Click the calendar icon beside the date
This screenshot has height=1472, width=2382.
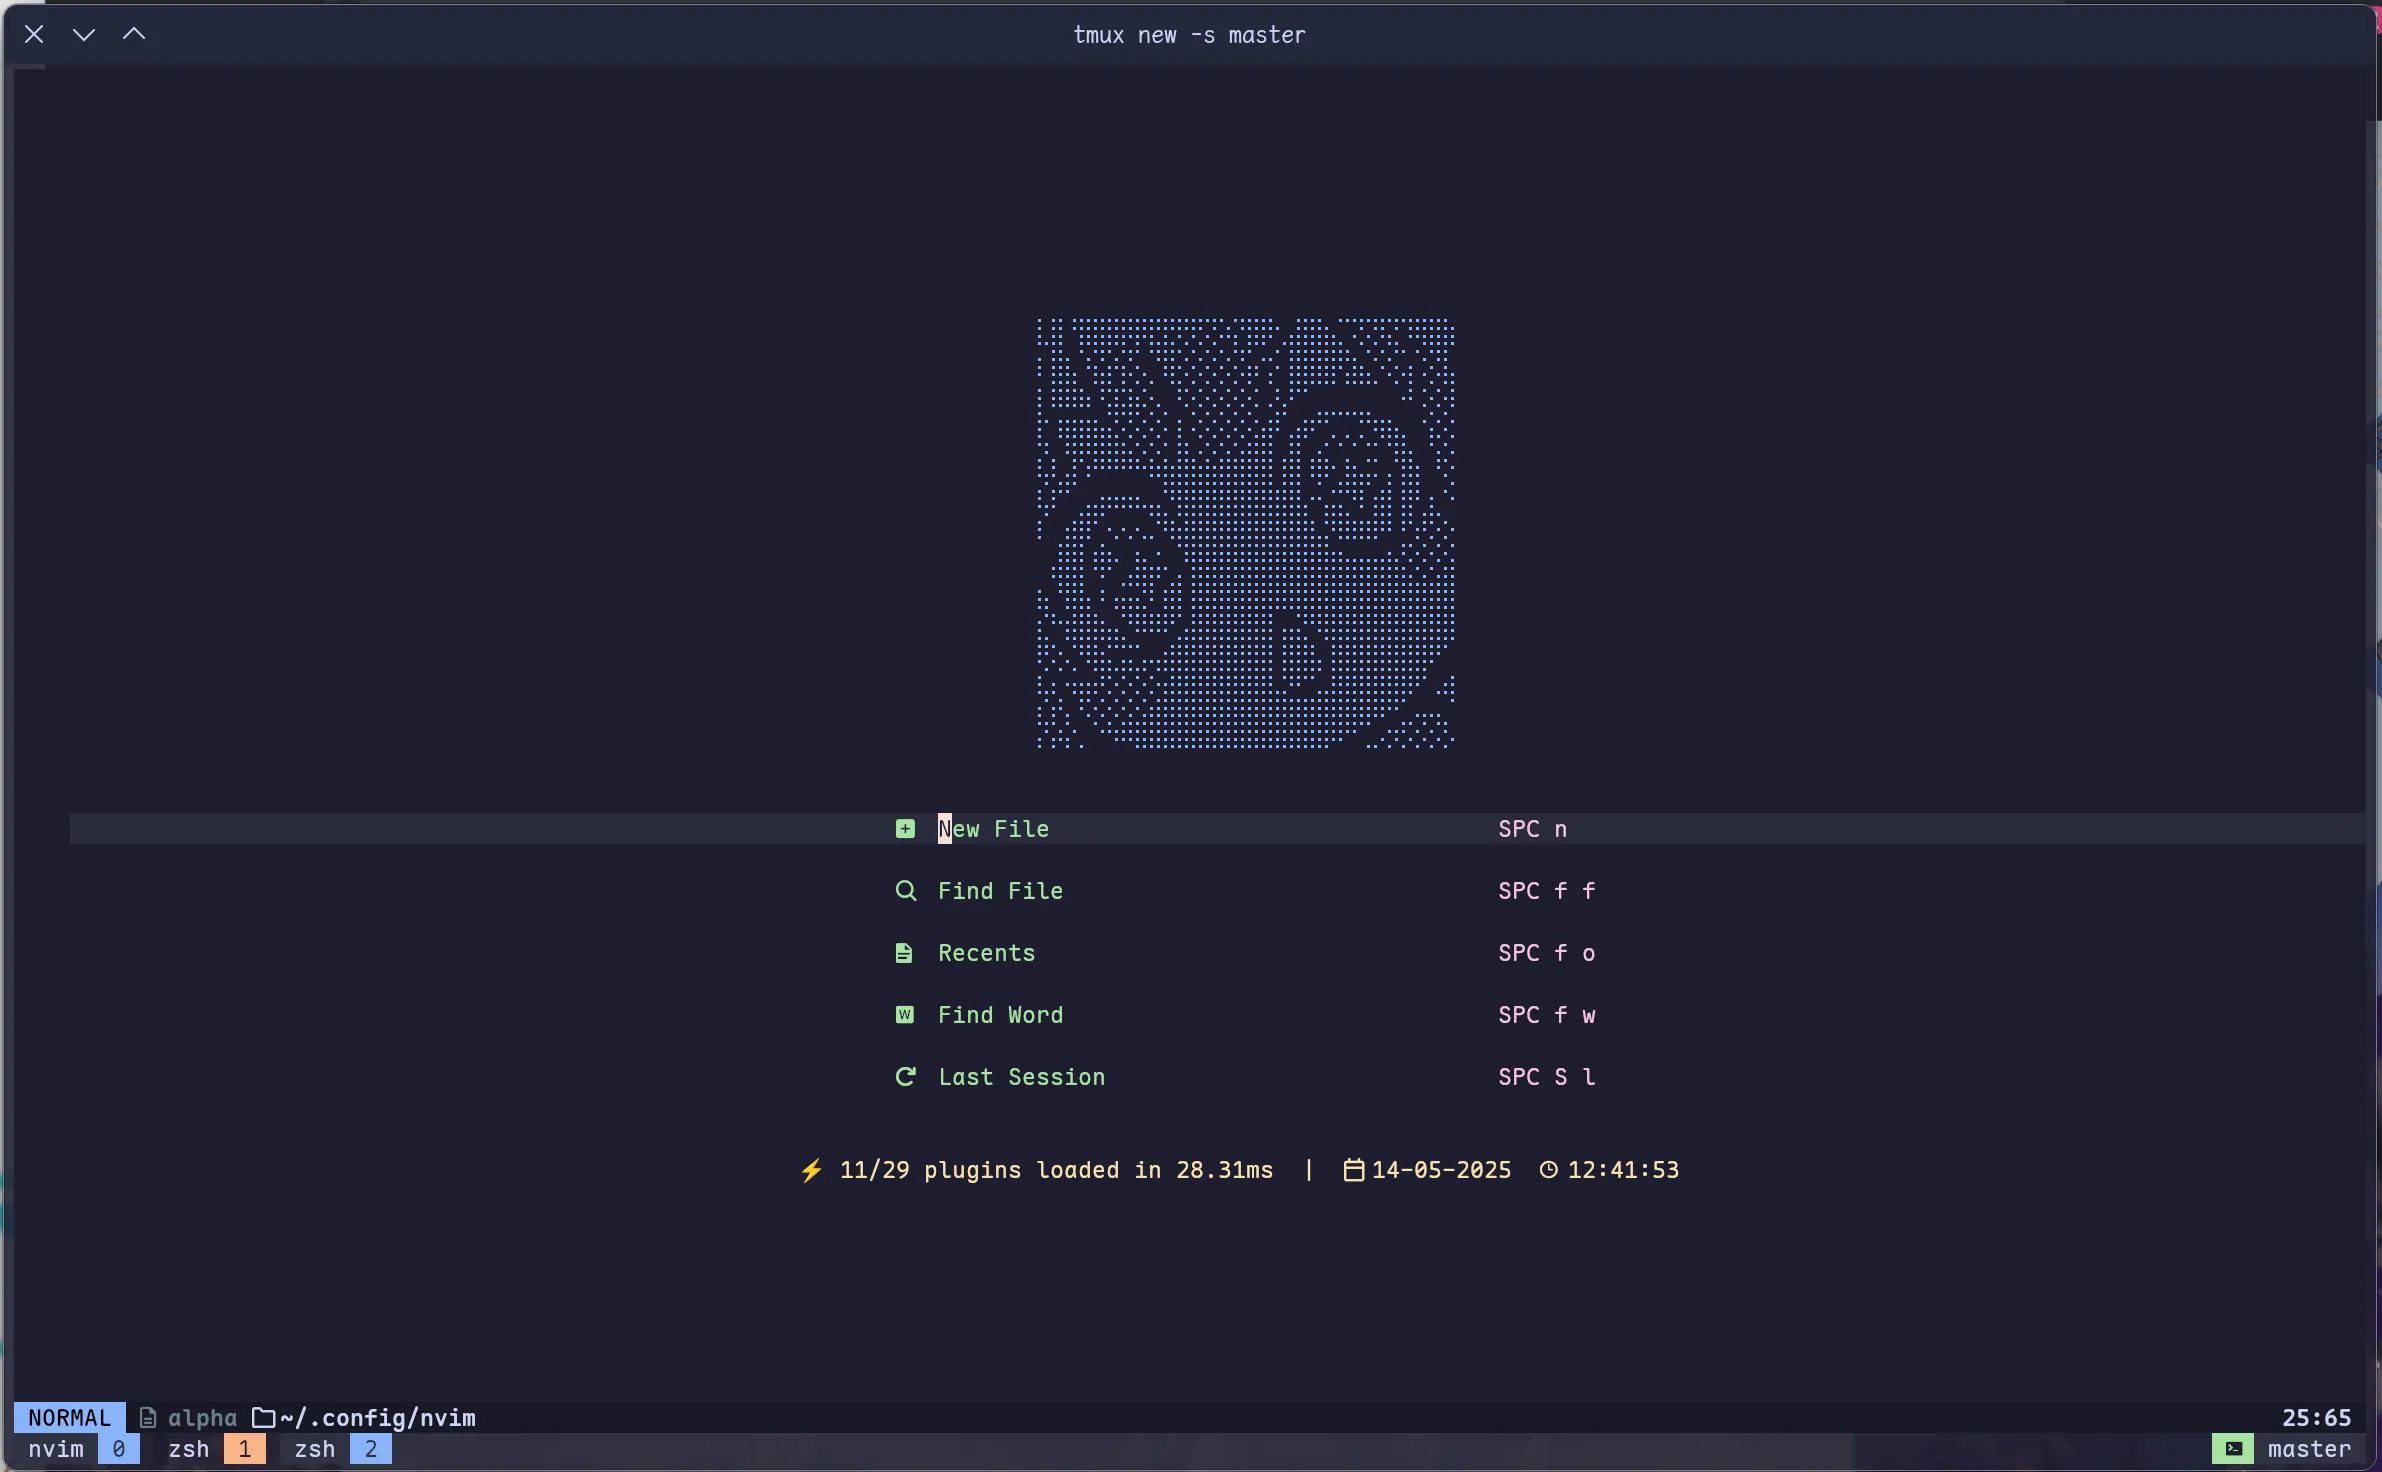coord(1353,1170)
